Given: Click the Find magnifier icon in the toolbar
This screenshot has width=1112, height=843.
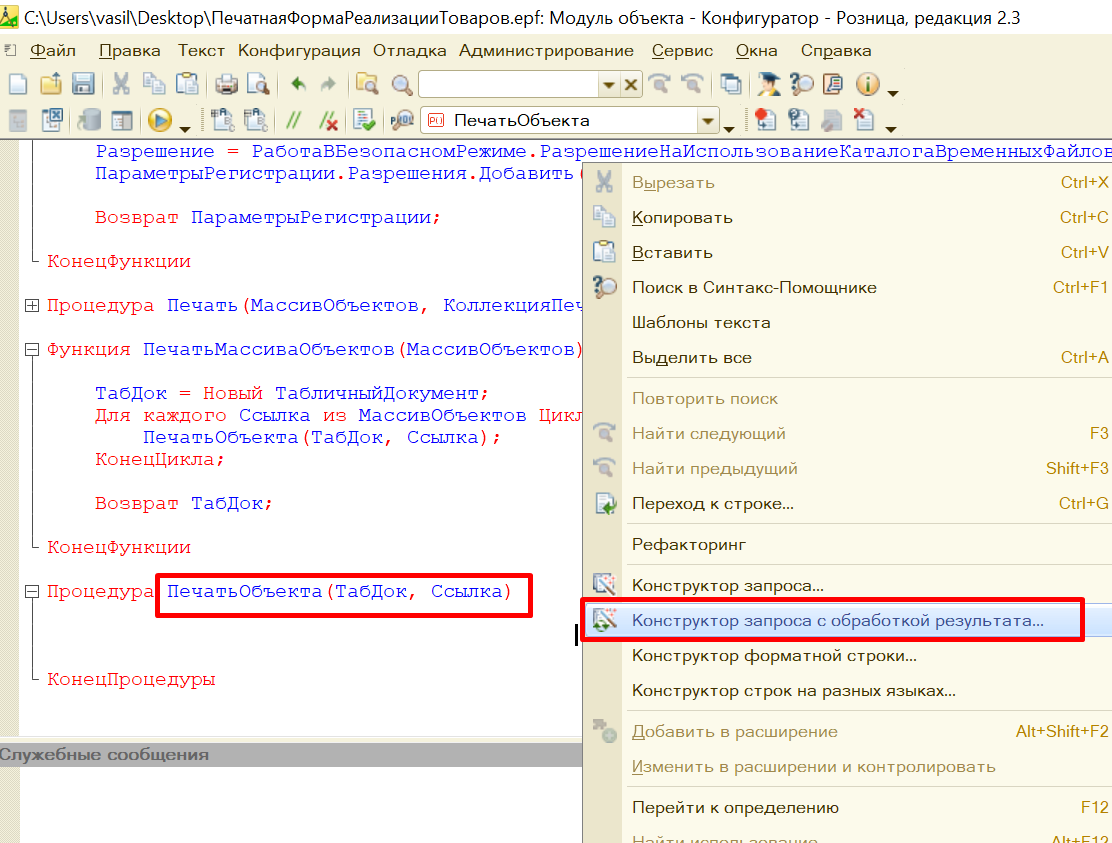Looking at the screenshot, I should [x=401, y=84].
